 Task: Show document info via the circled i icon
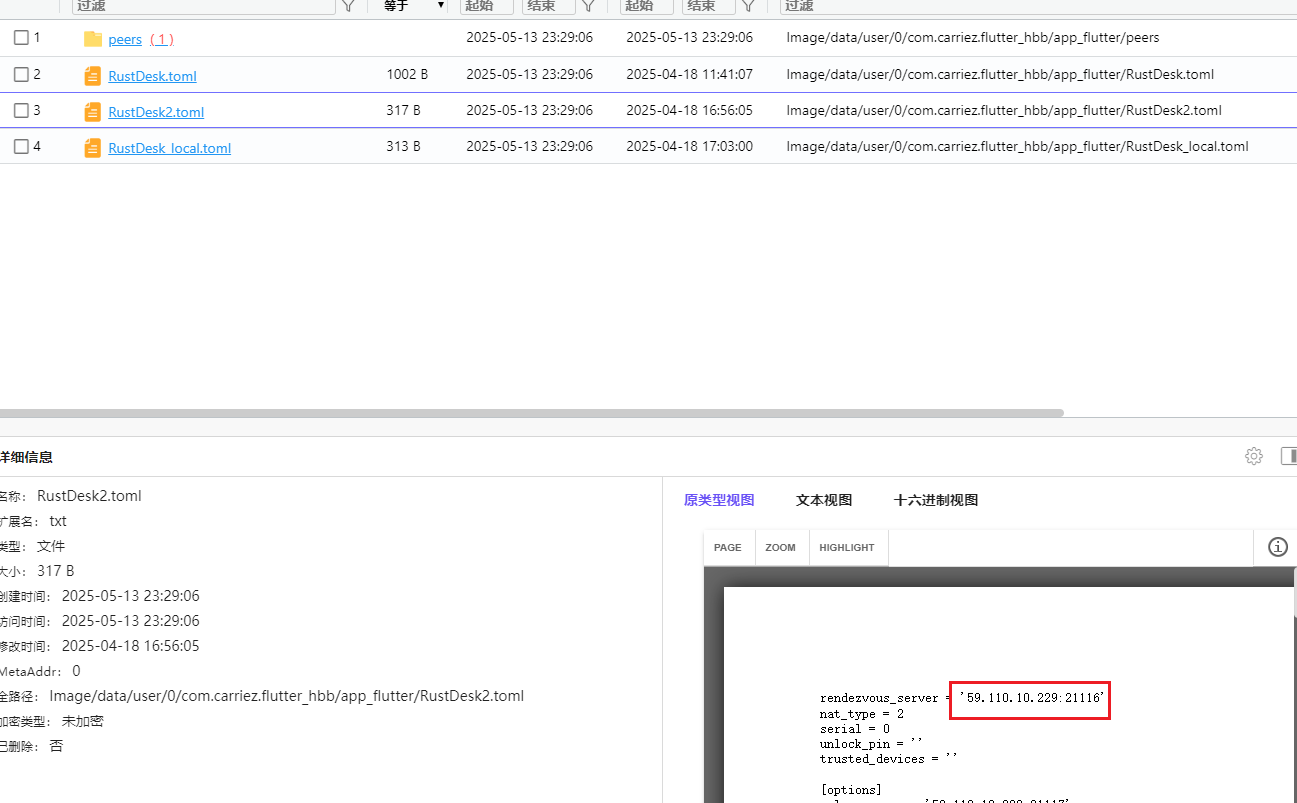1278,547
